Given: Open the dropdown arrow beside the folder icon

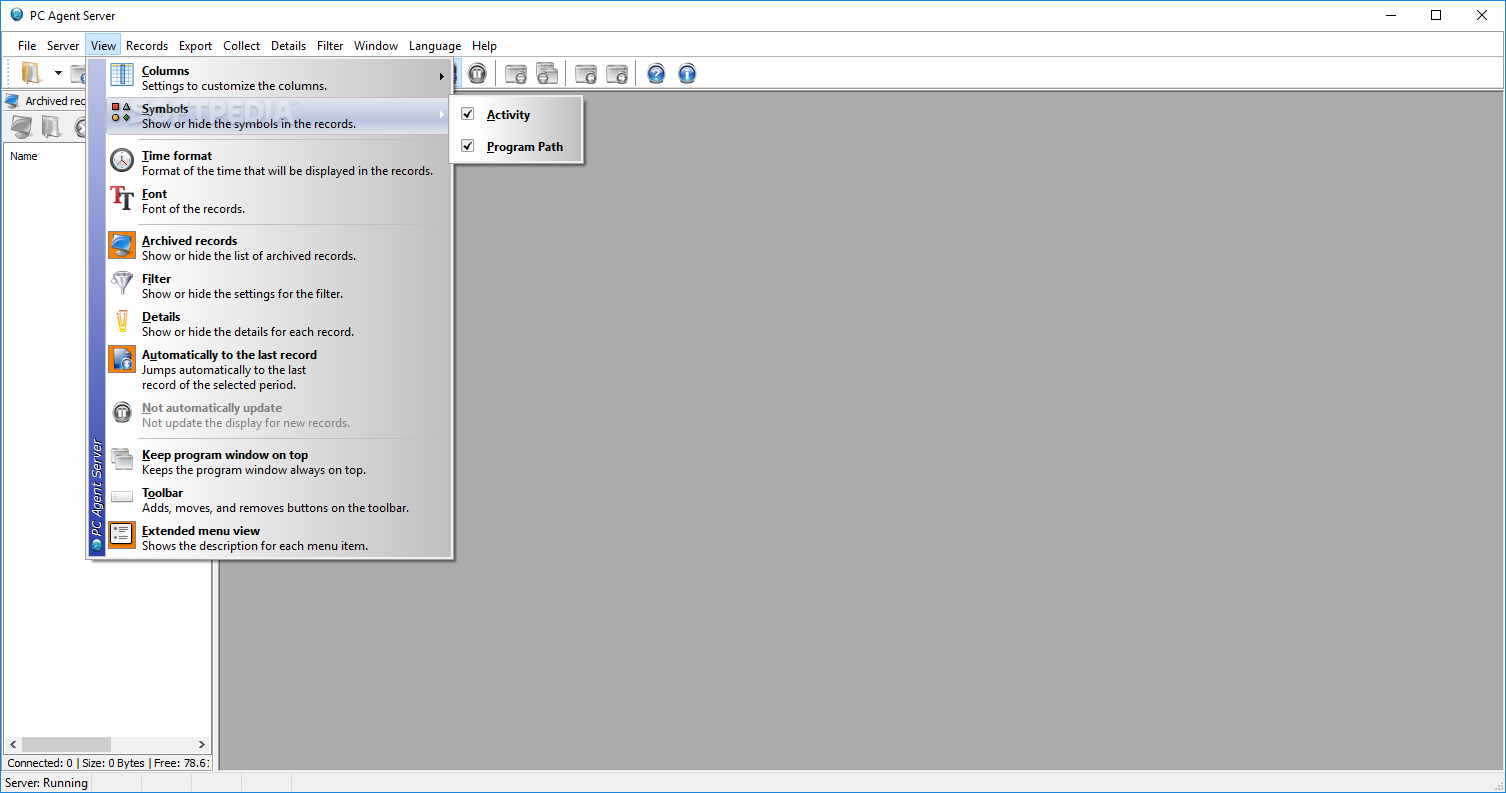Looking at the screenshot, I should coord(58,73).
